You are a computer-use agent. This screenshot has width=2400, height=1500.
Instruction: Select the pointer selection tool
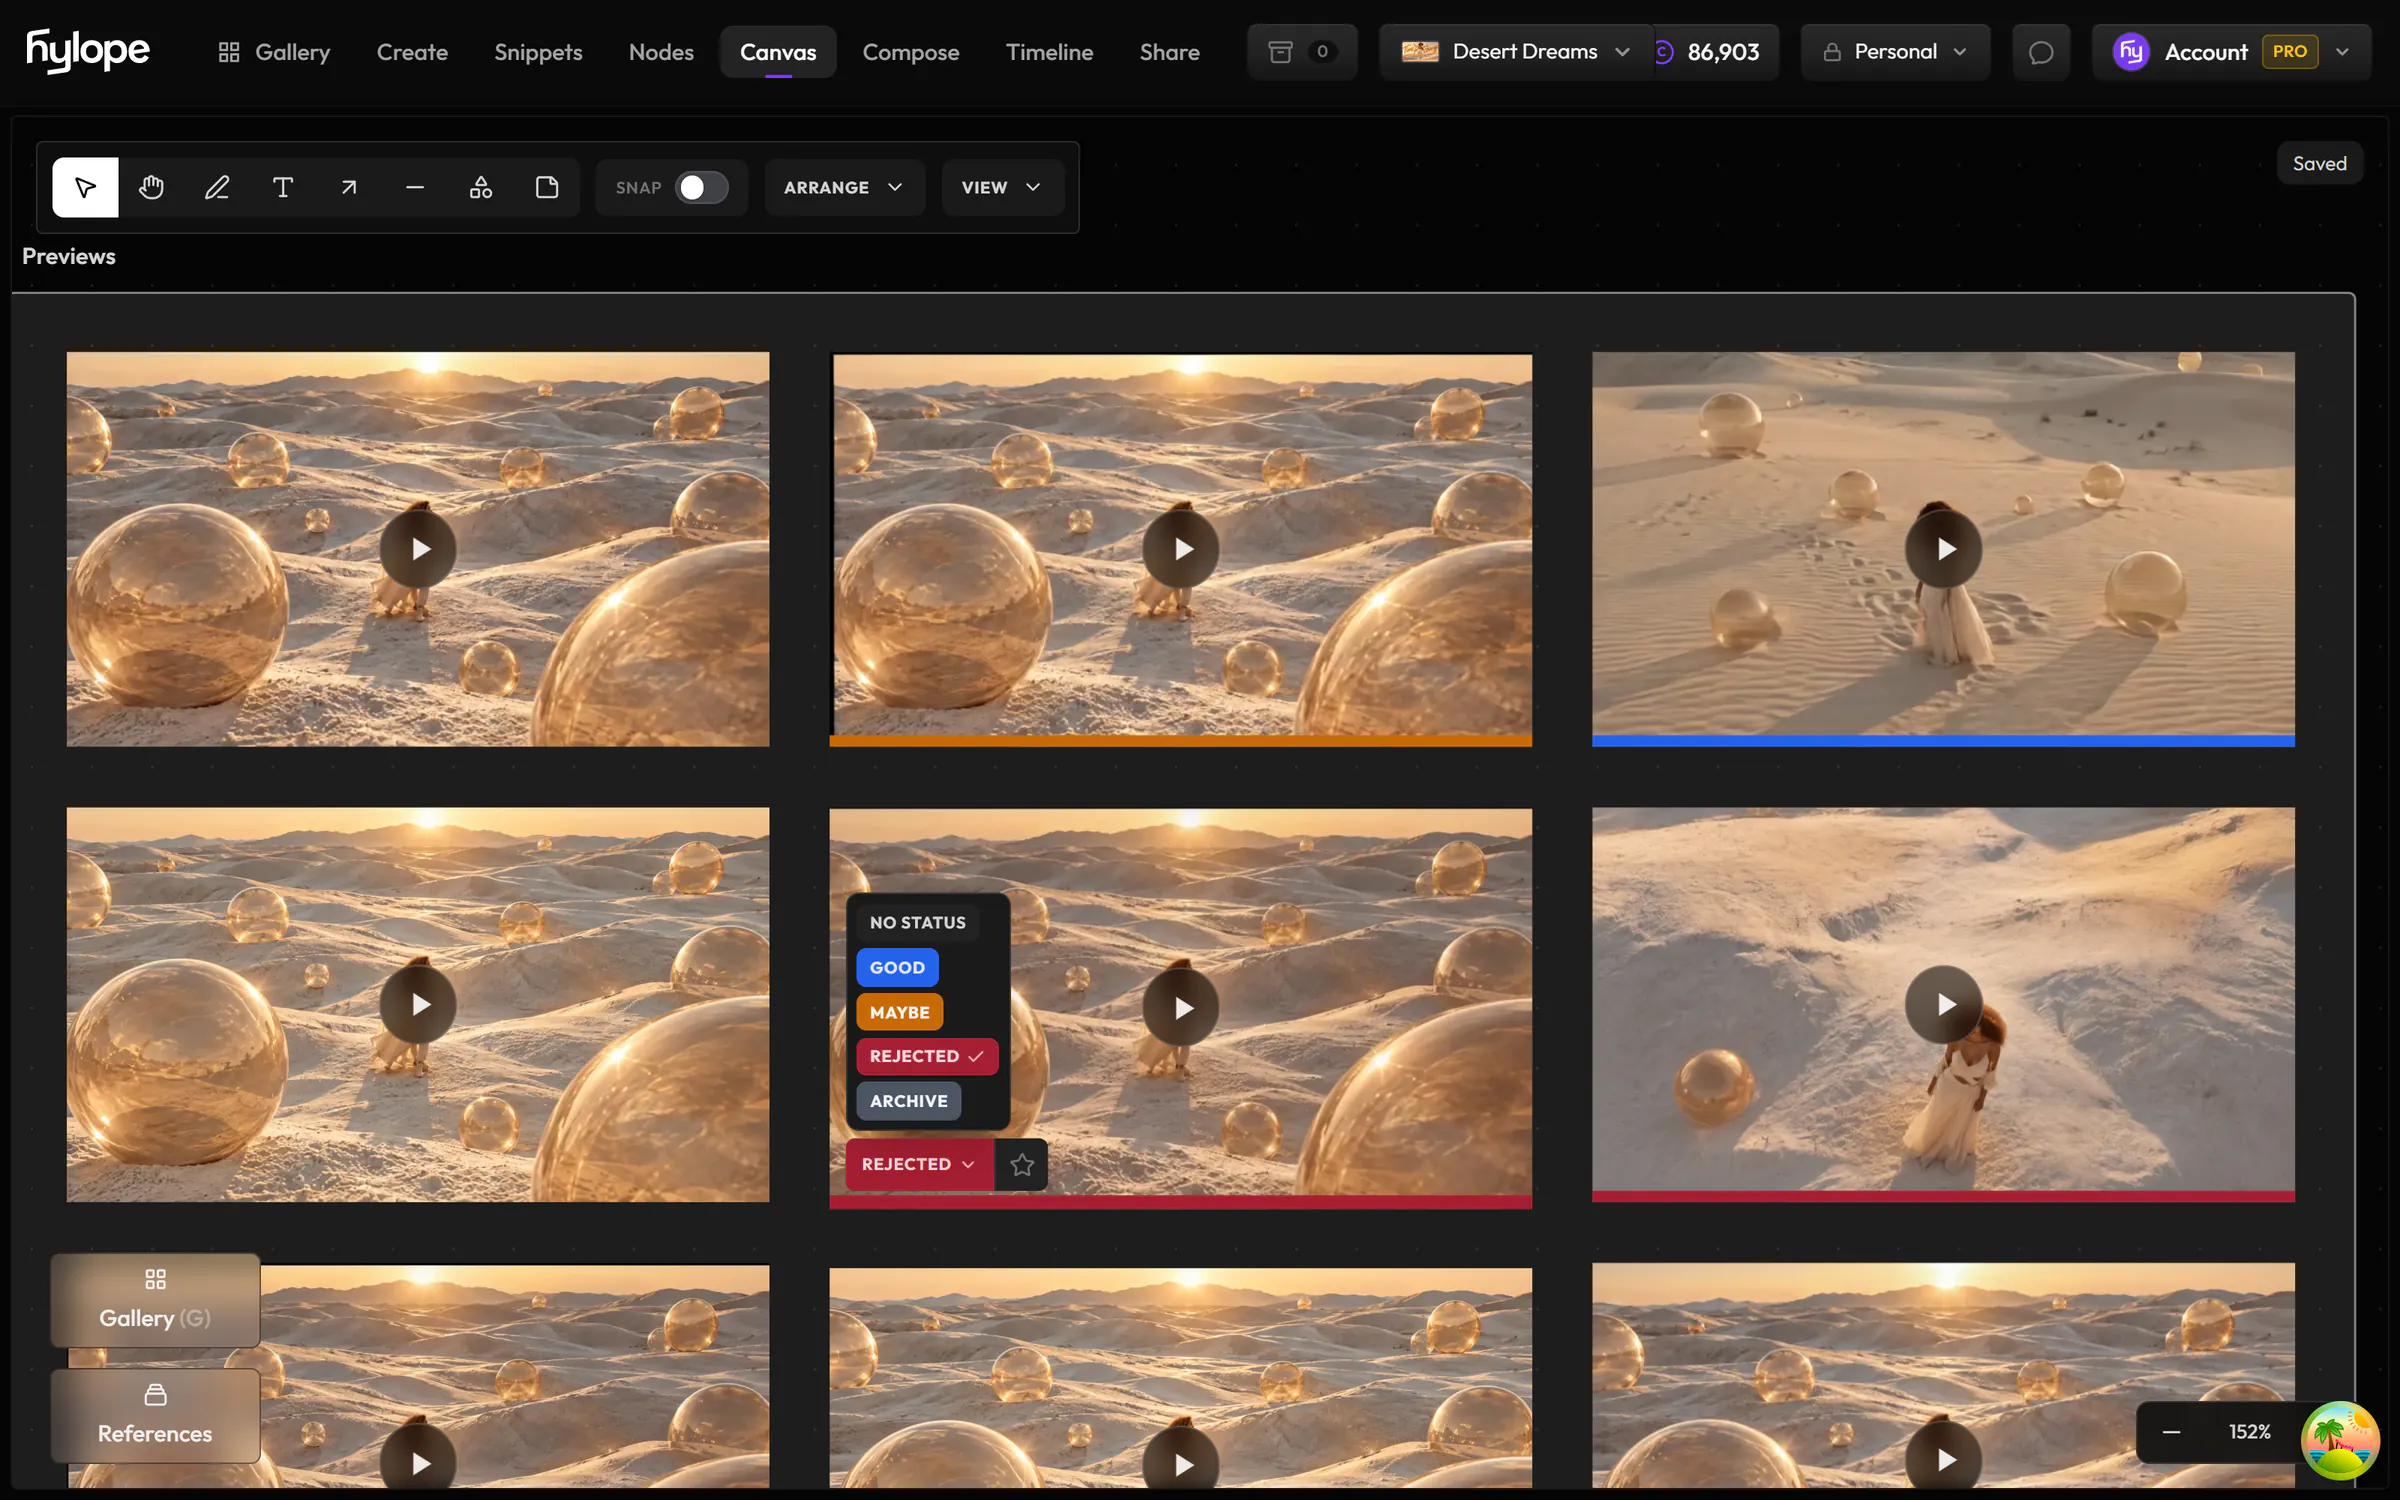[x=85, y=187]
